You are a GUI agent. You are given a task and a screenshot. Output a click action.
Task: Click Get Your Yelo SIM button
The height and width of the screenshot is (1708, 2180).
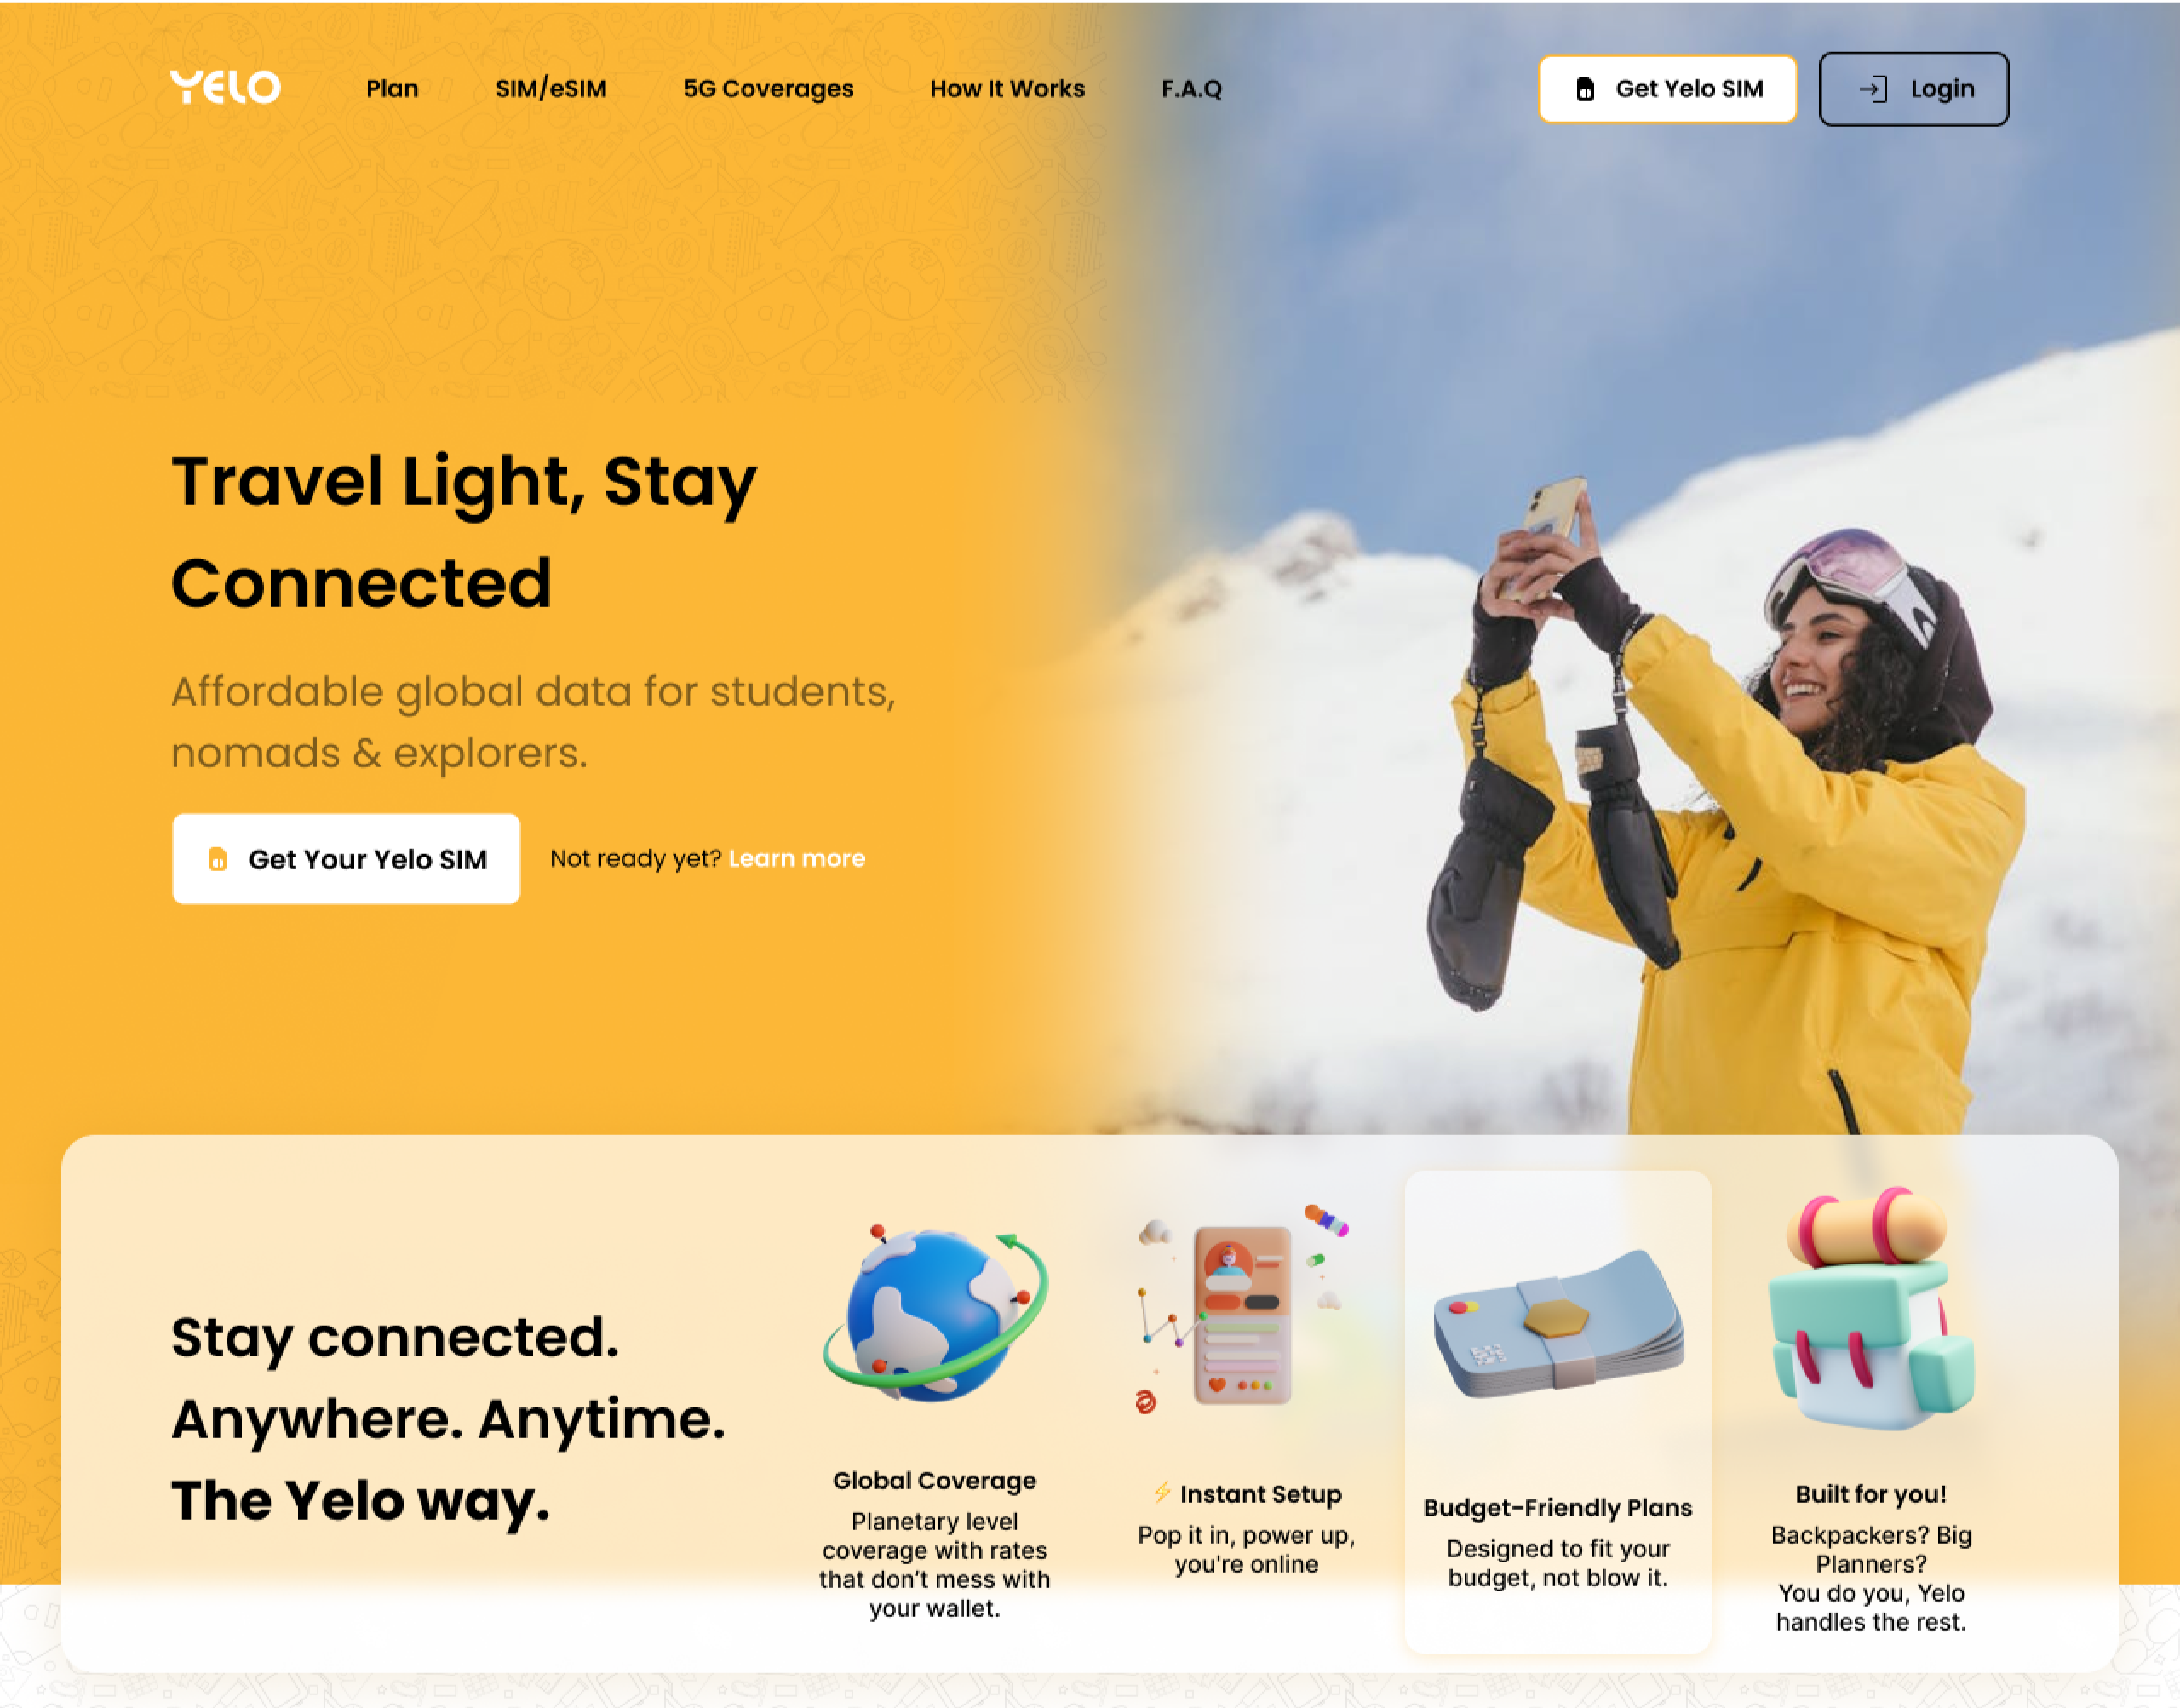tap(346, 859)
